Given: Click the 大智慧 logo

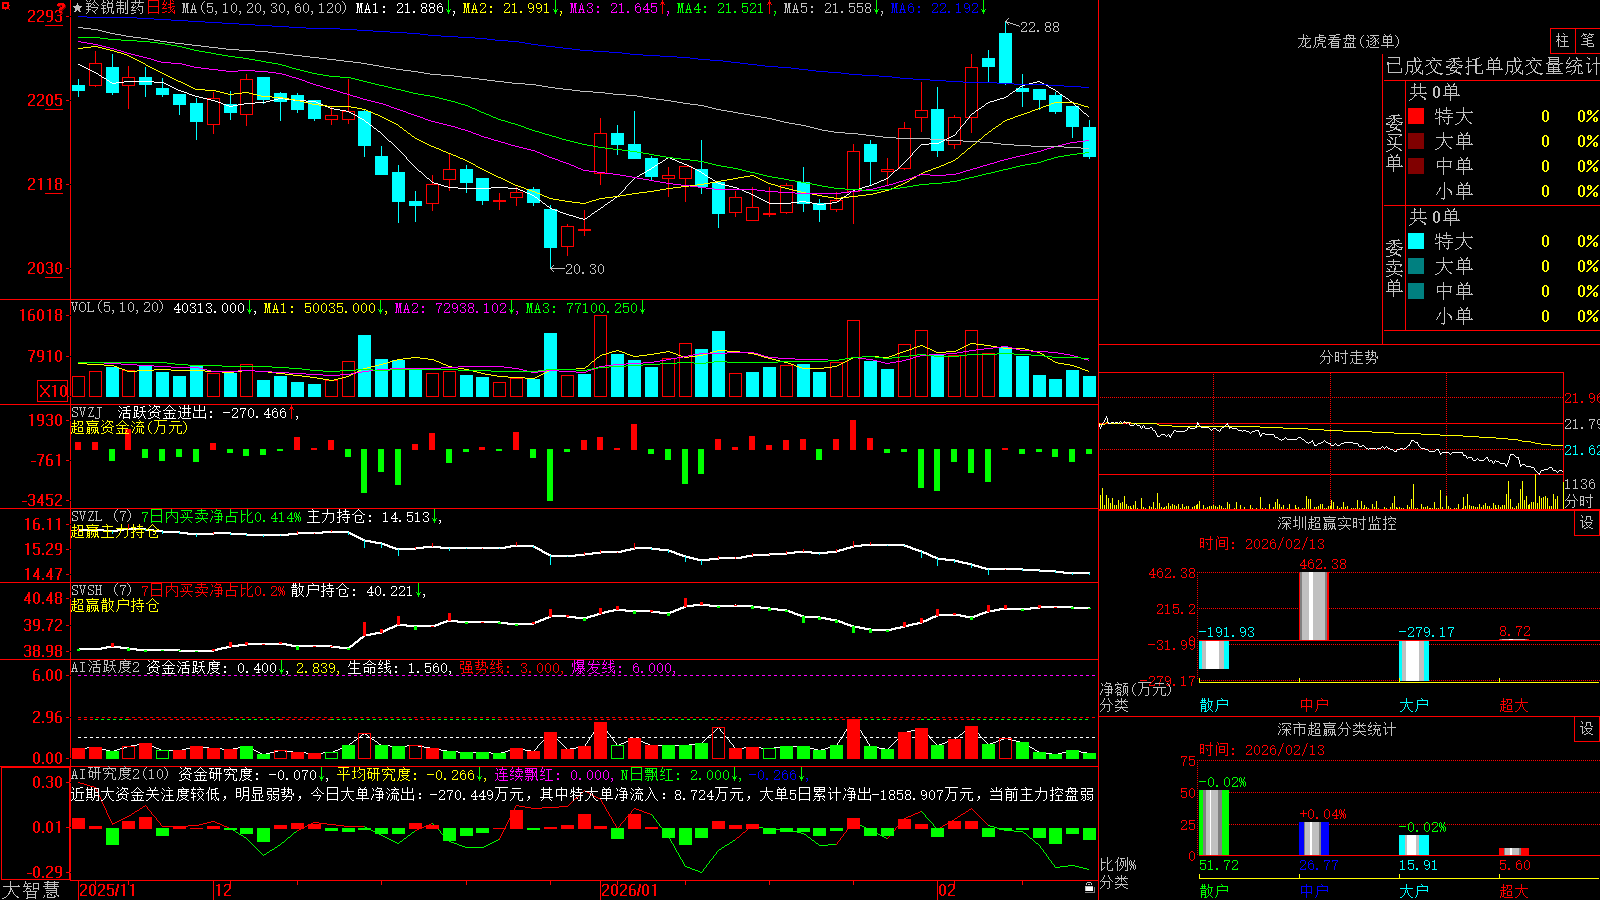Looking at the screenshot, I should tap(31, 890).
